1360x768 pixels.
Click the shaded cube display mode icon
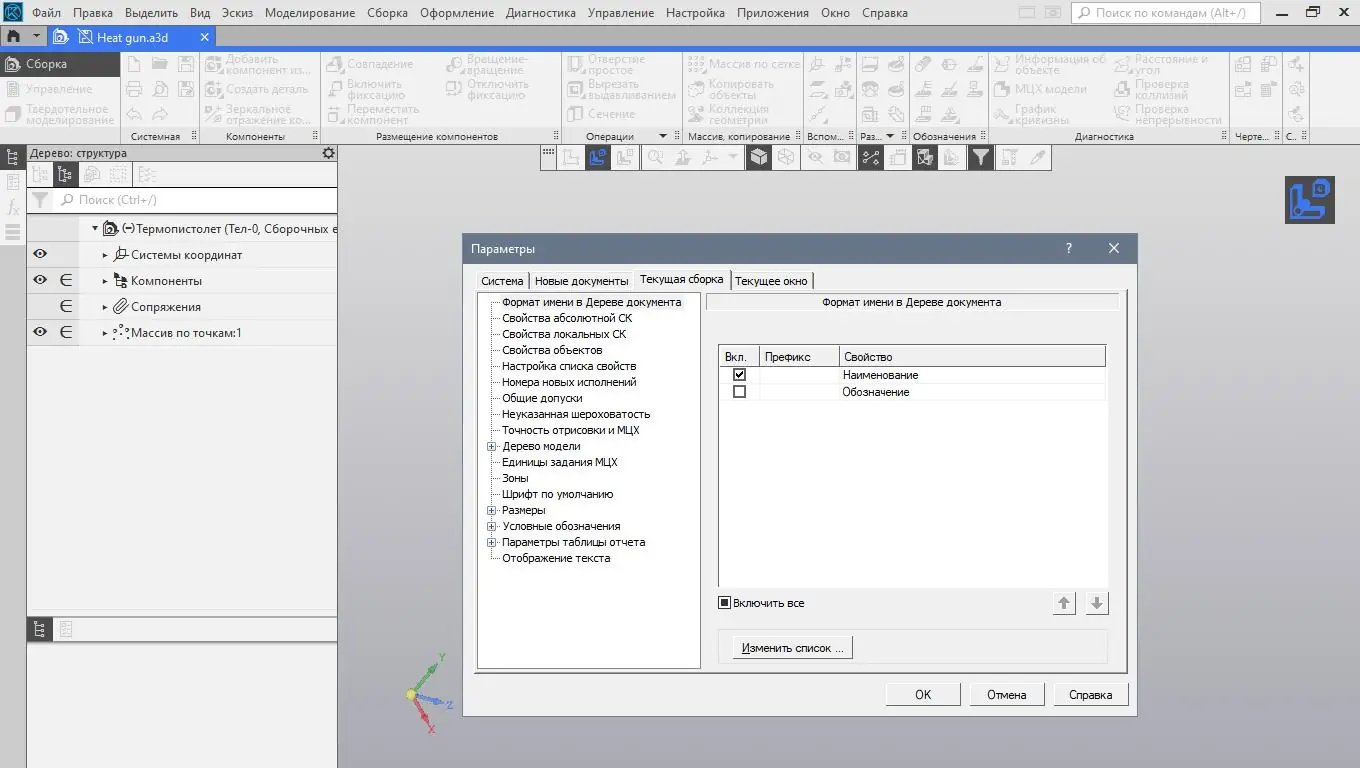click(x=759, y=157)
